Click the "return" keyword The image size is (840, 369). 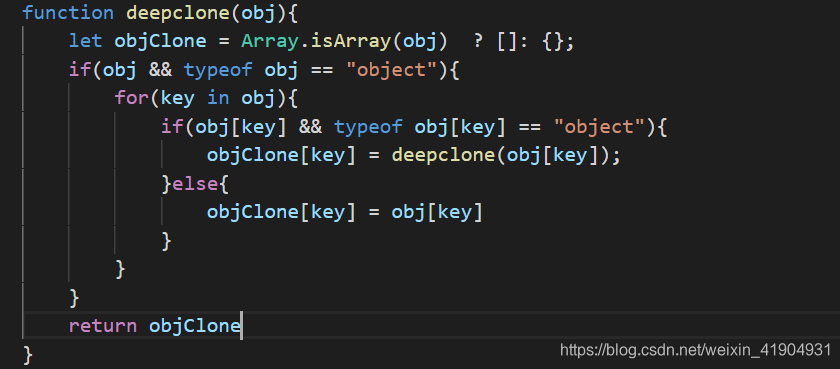tap(103, 325)
